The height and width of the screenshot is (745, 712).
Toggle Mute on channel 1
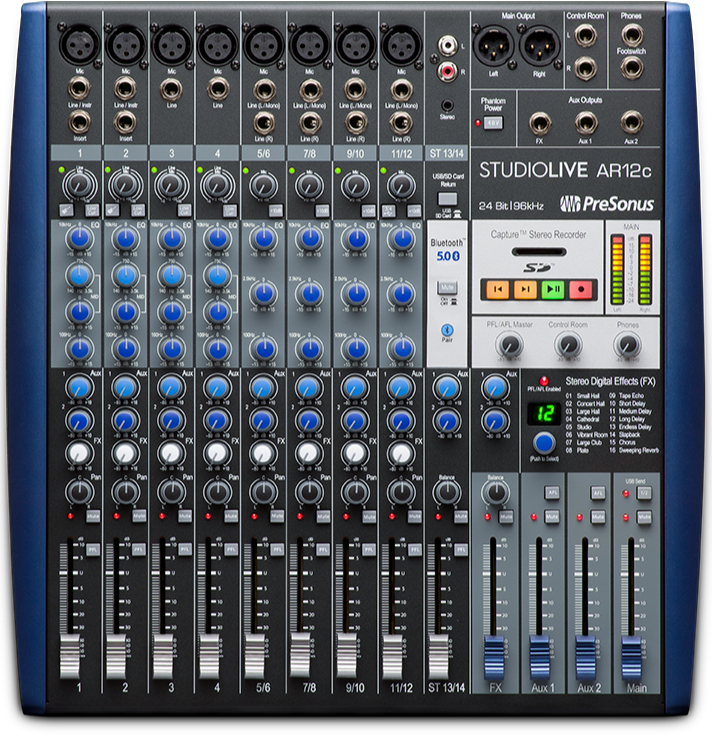click(92, 516)
